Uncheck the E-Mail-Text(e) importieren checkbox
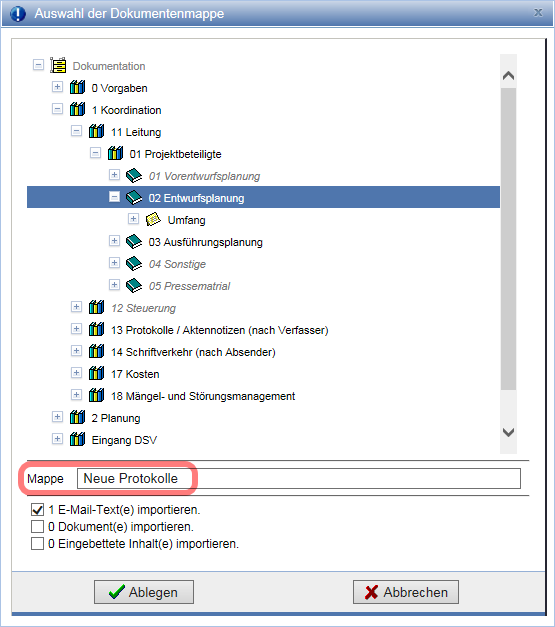Viewport: 555px width, 627px height. 37,510
